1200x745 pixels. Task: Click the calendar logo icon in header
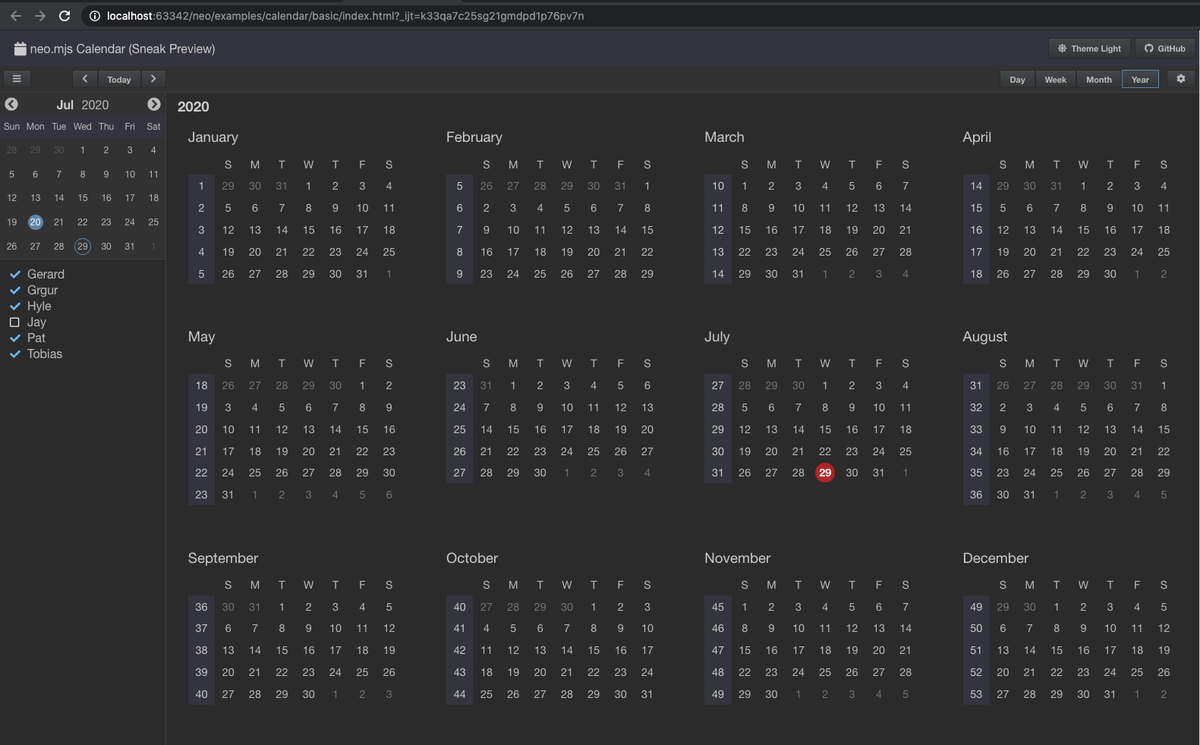tap(20, 48)
